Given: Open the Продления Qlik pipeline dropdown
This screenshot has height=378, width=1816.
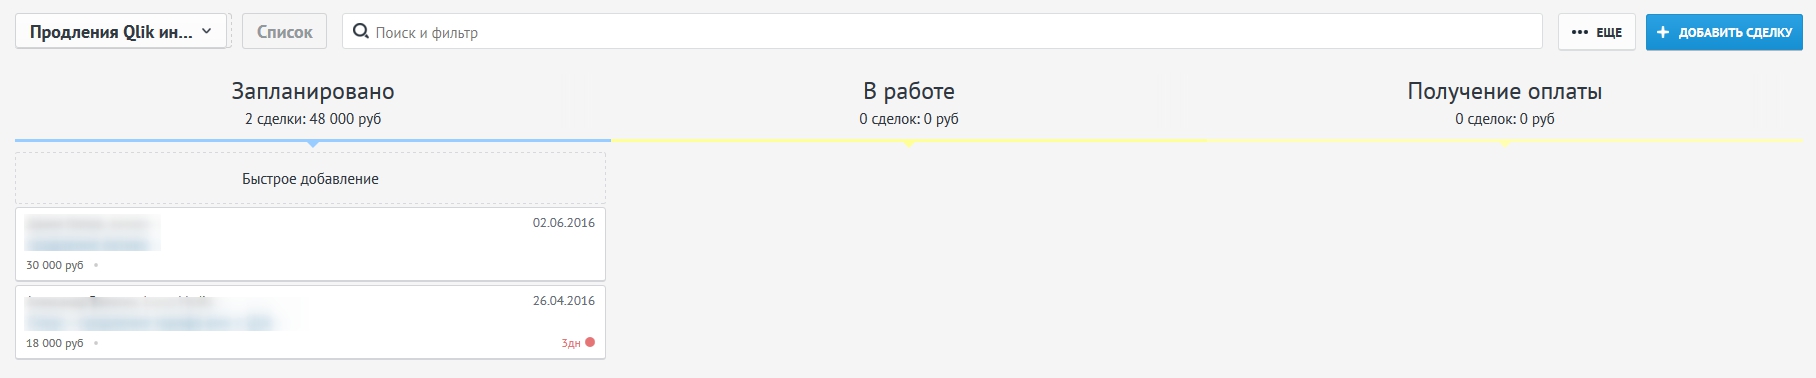Looking at the screenshot, I should [x=121, y=31].
